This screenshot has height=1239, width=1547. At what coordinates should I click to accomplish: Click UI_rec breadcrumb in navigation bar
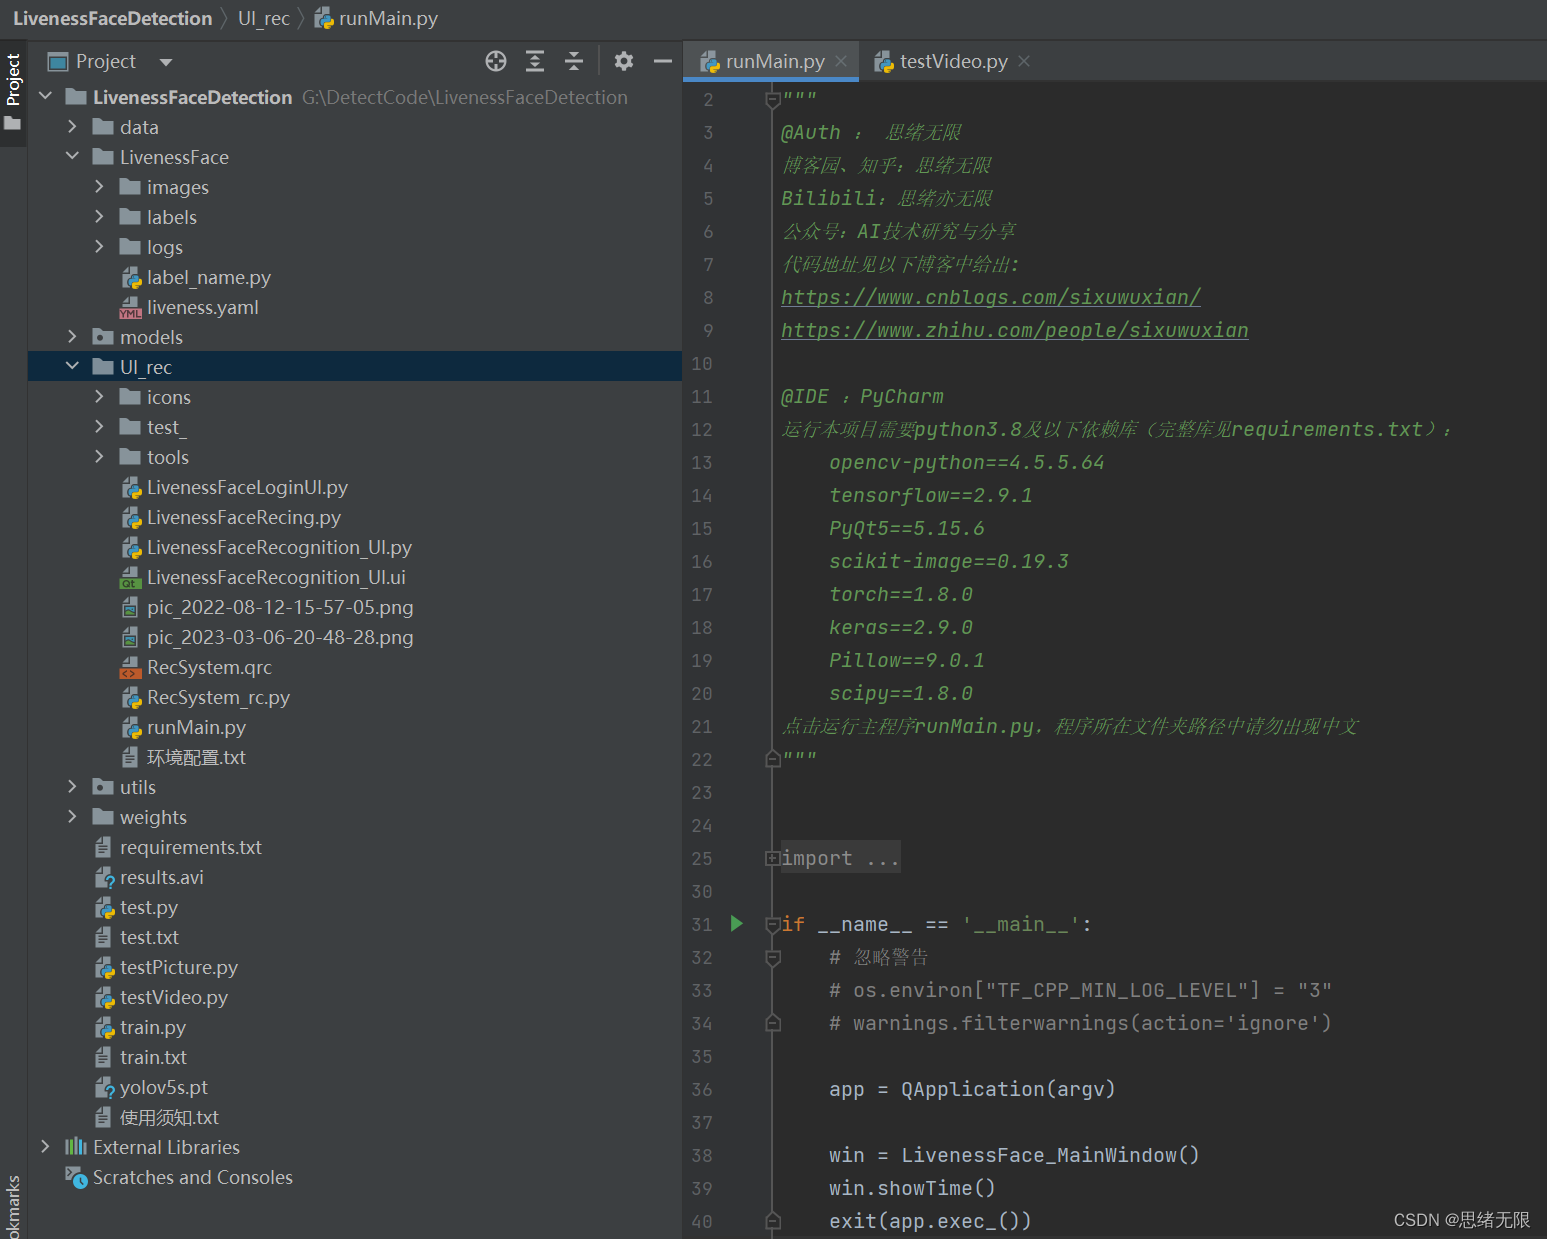pos(264,18)
